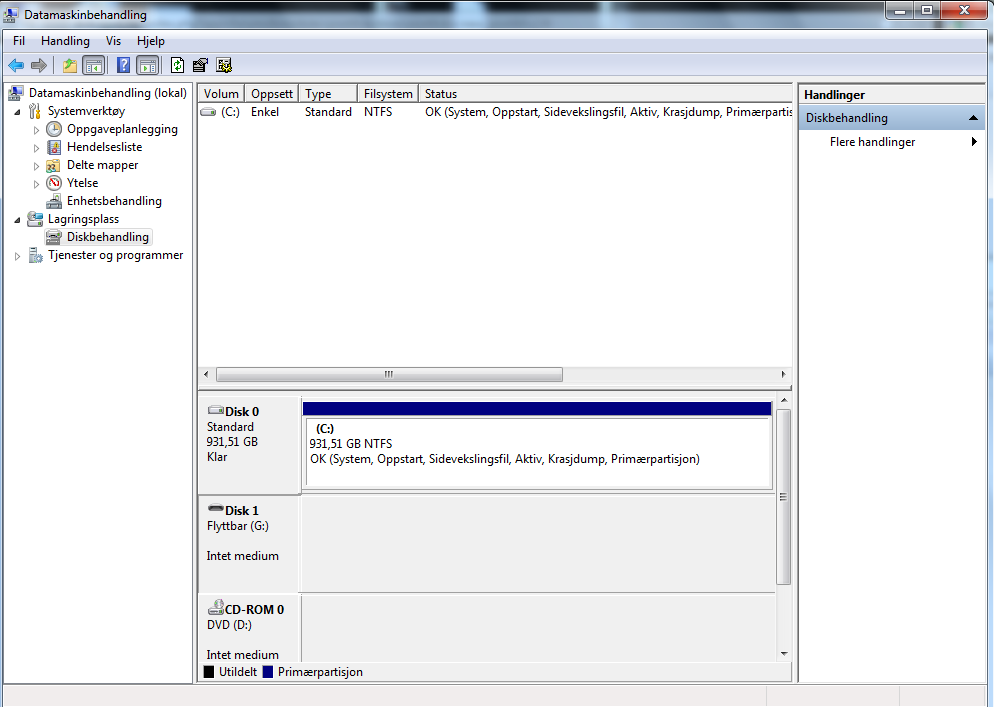Select the Disk 1 Flyttbar (G:) panel
The image size is (994, 707).
point(249,543)
